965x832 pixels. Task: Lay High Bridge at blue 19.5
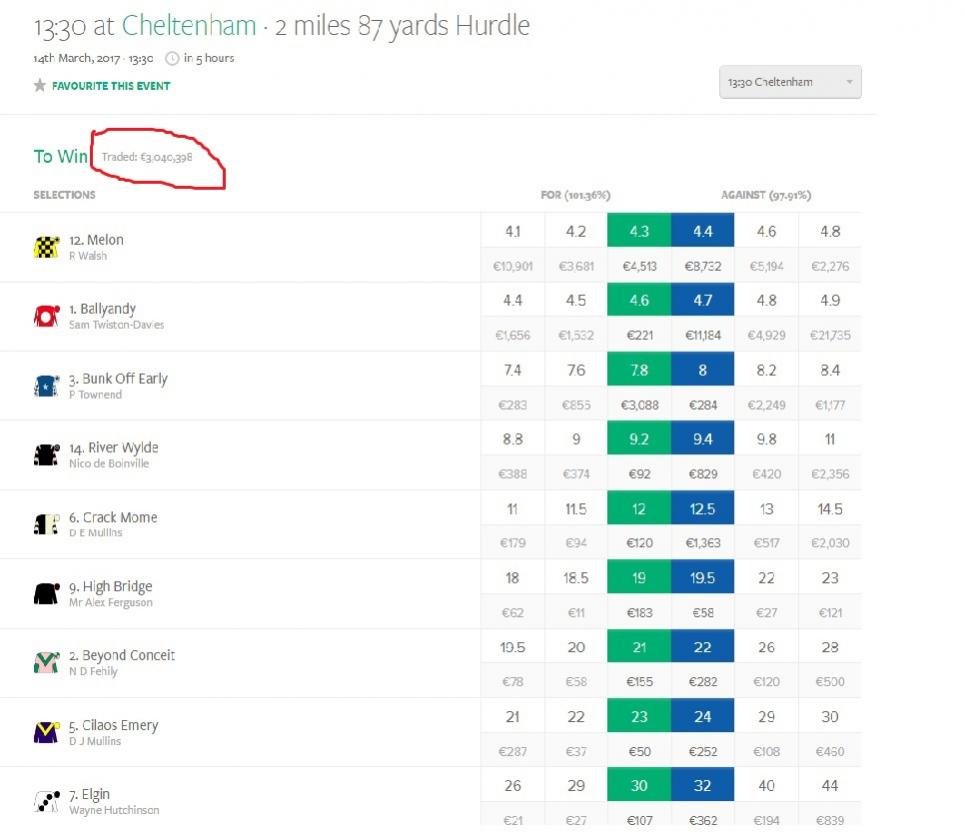(702, 577)
